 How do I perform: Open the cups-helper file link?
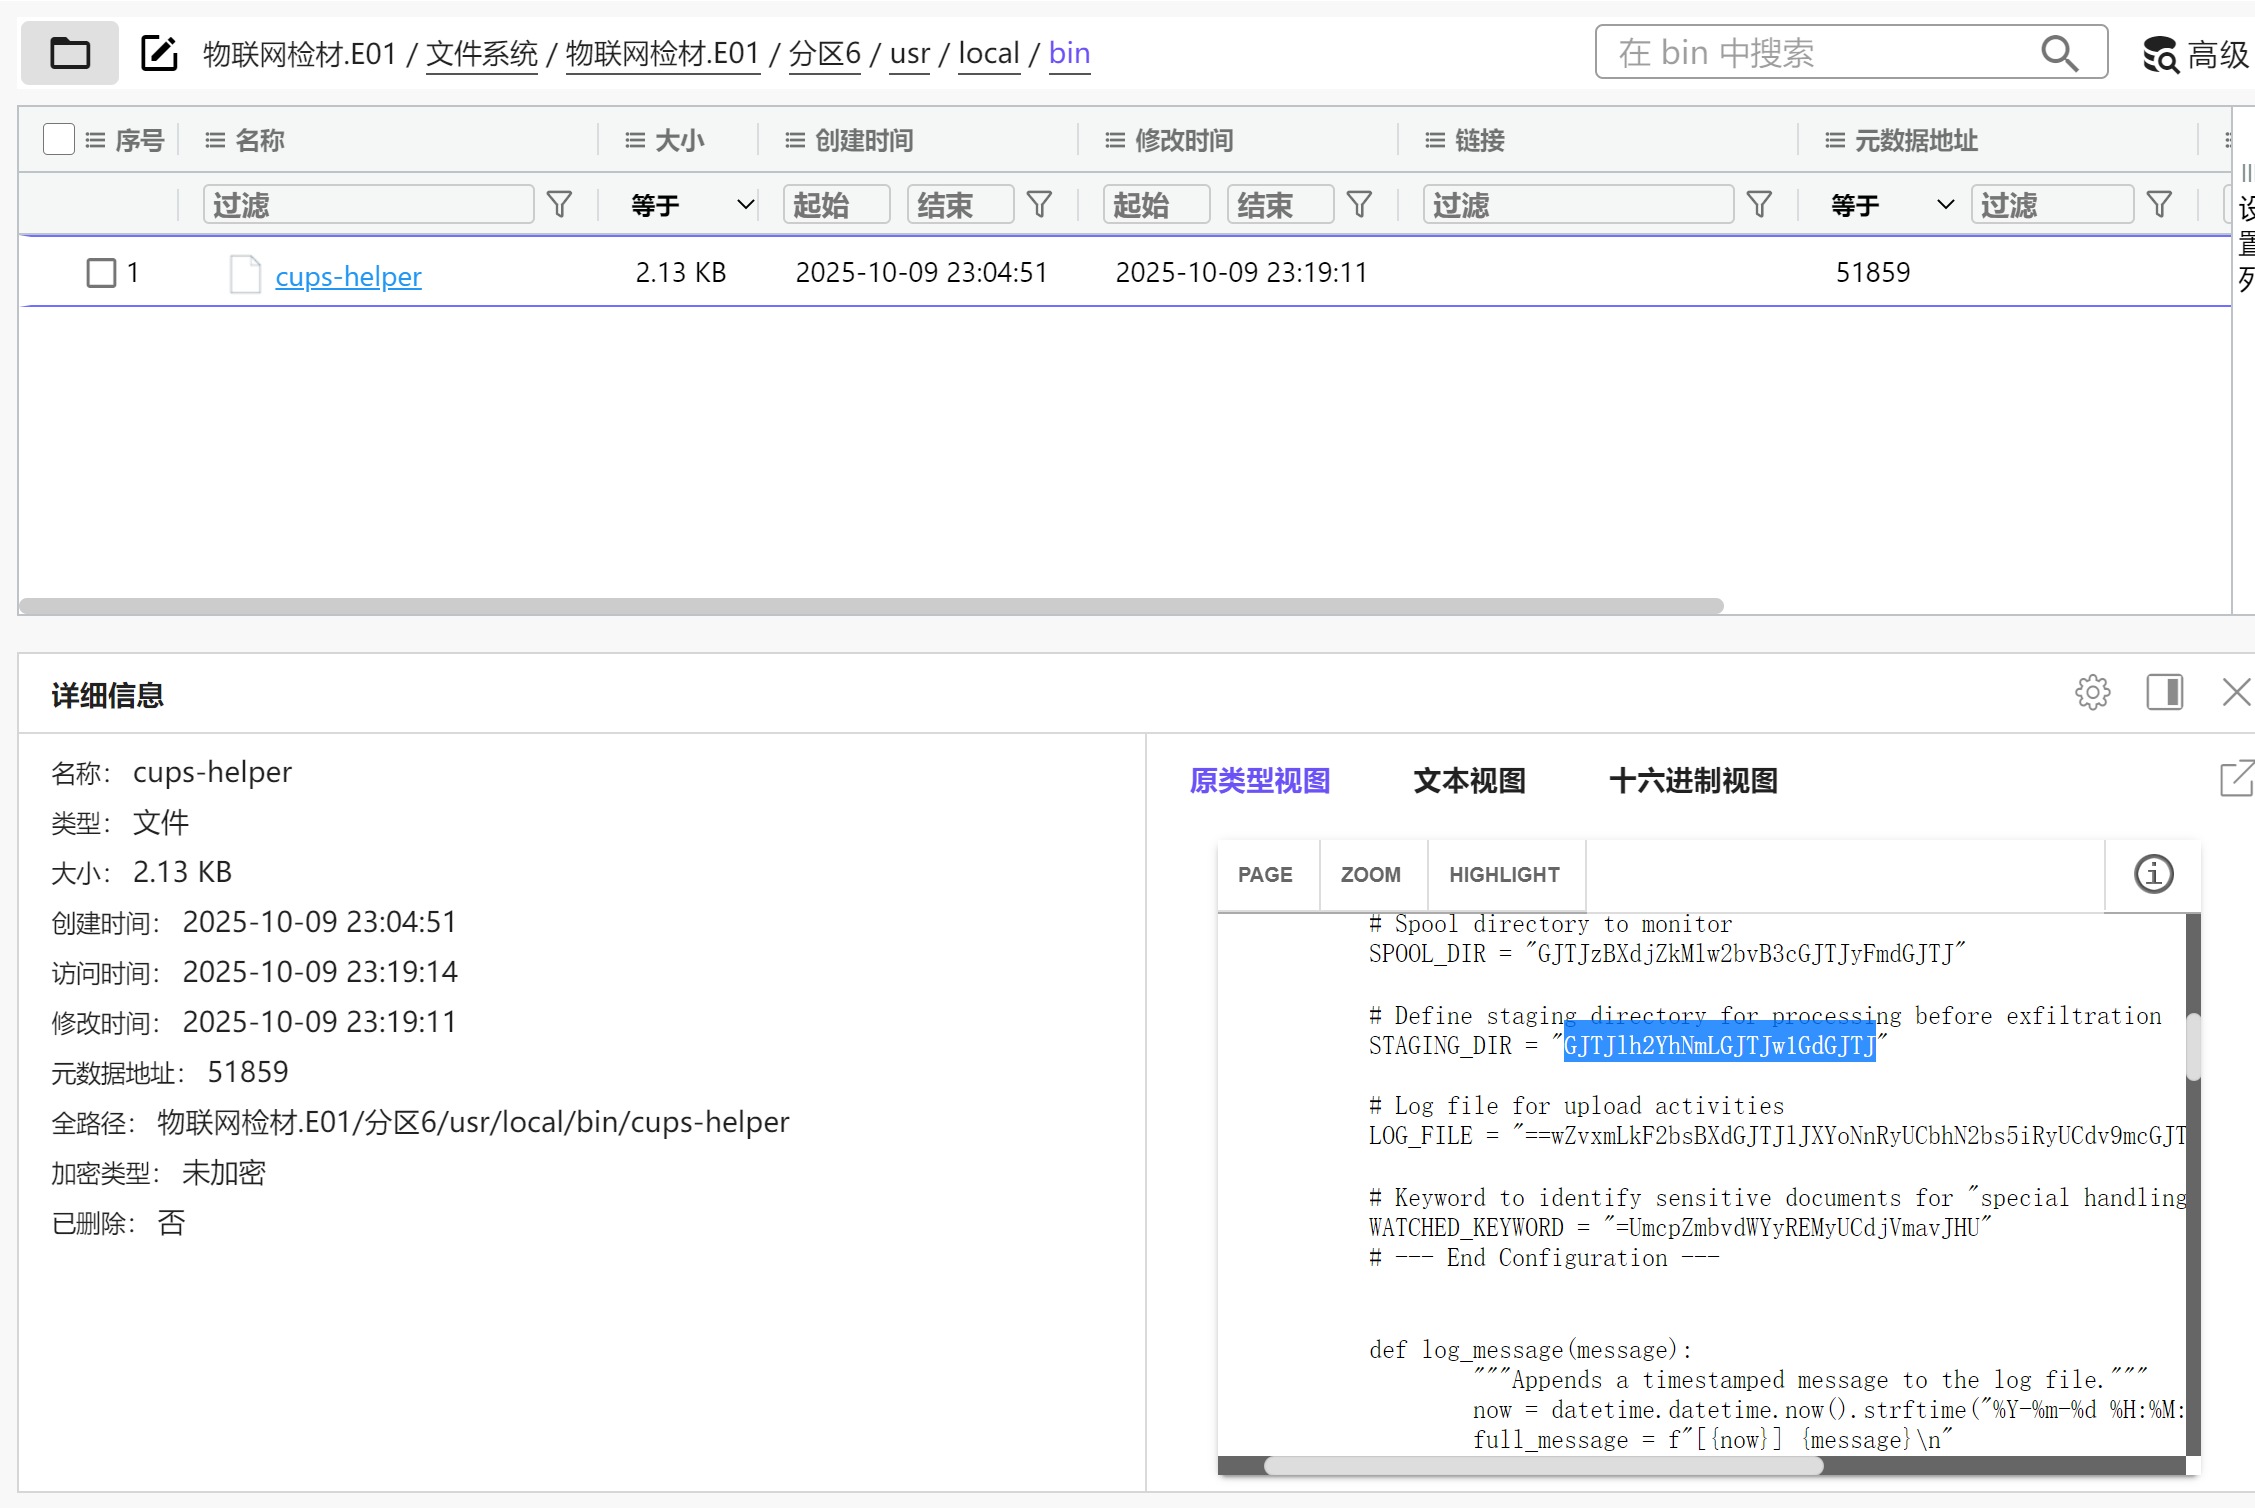click(348, 276)
